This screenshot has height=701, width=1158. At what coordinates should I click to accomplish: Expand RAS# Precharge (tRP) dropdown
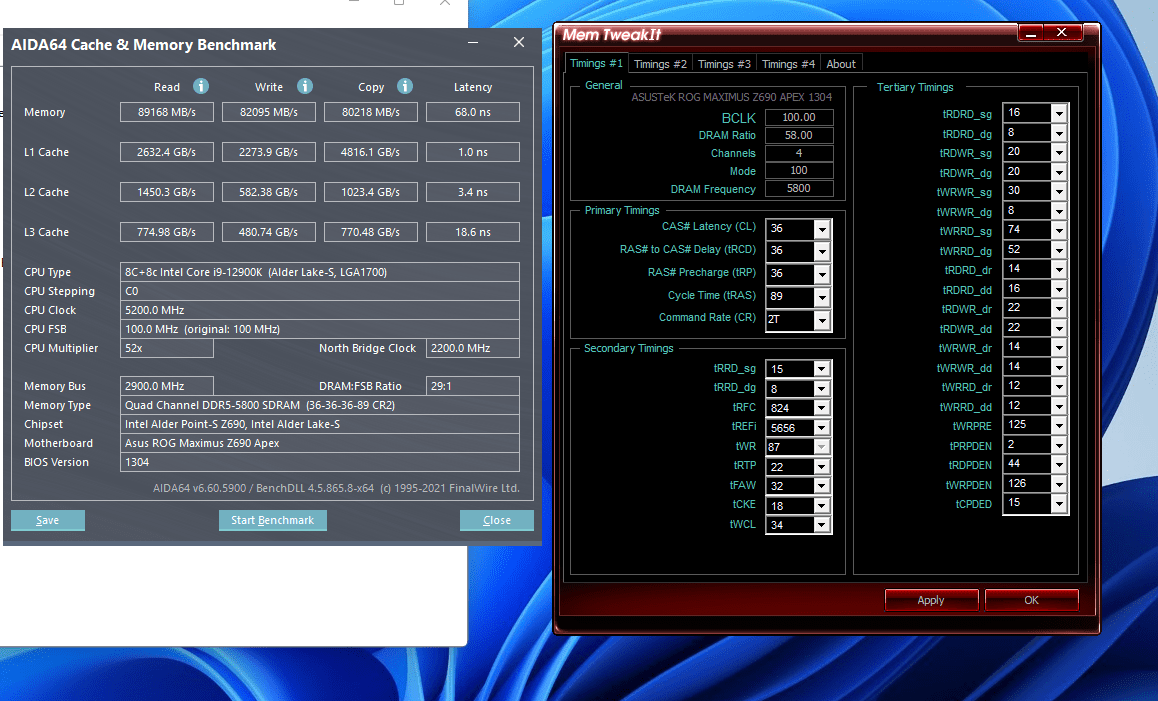coord(822,274)
